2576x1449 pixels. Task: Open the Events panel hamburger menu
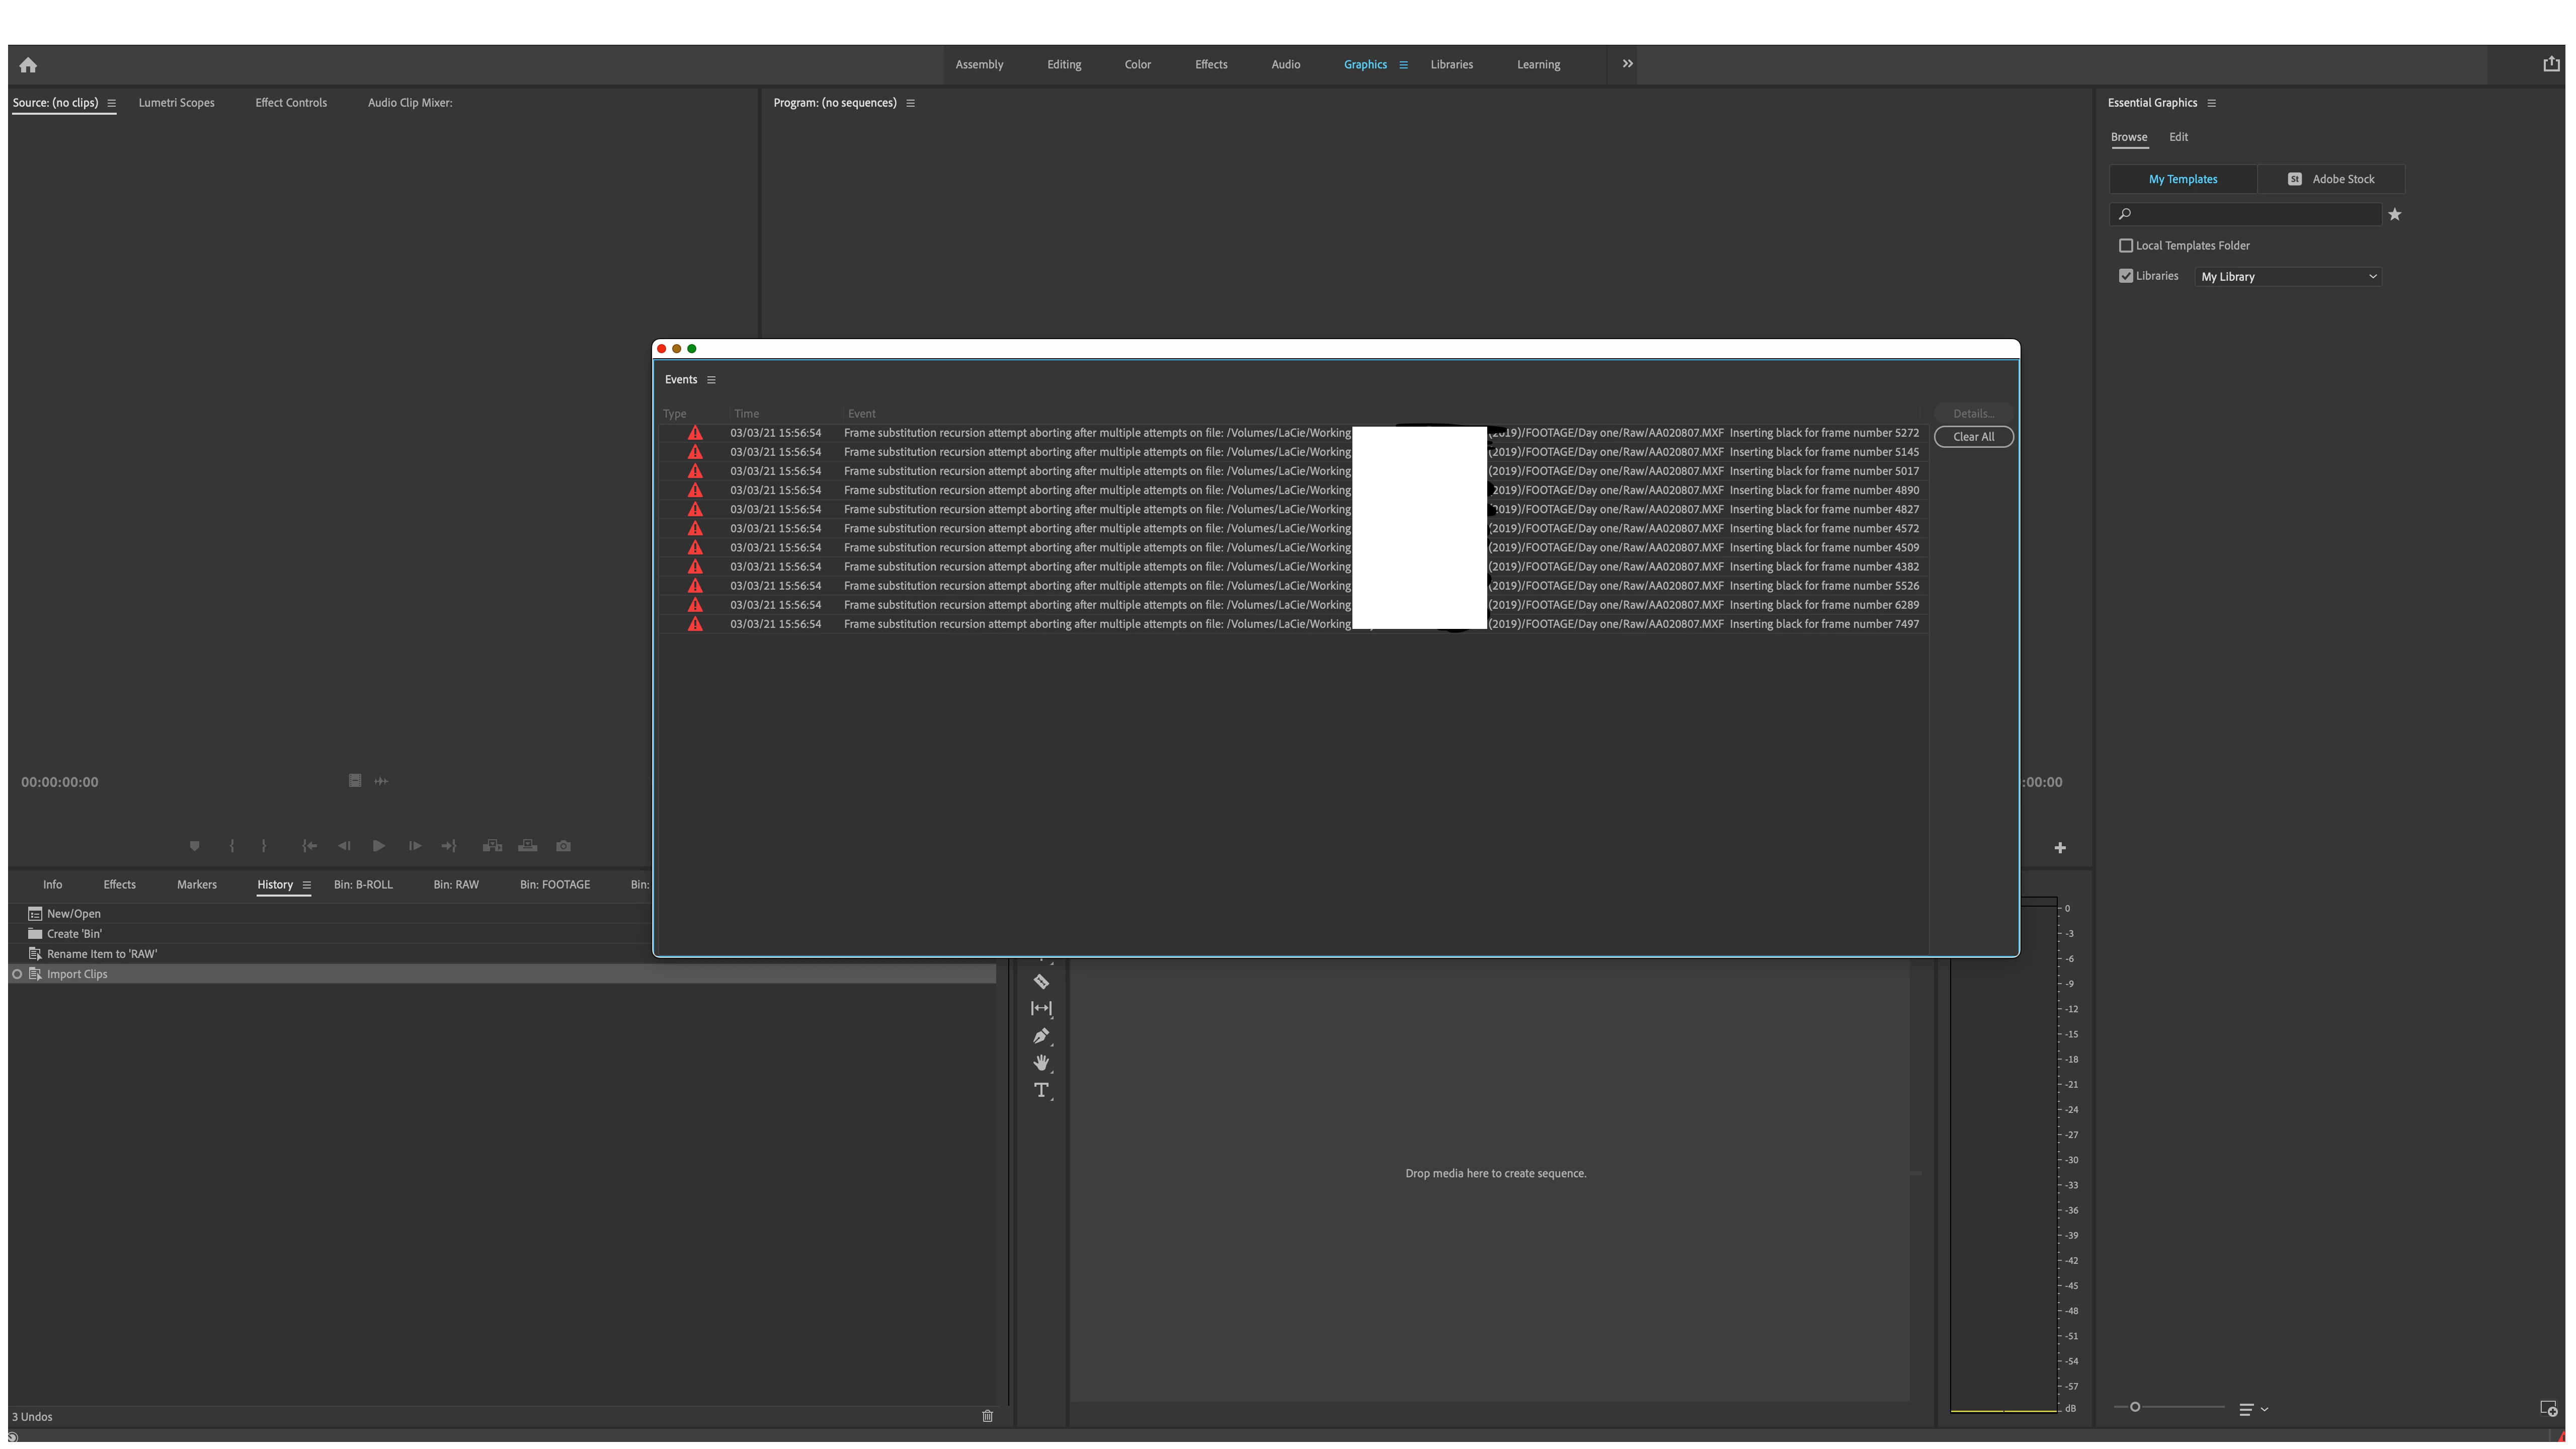coord(711,380)
